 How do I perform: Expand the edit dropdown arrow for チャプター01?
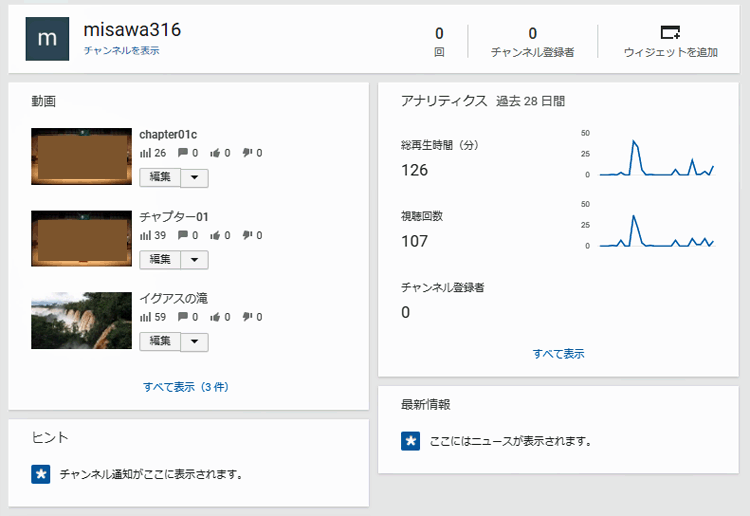point(194,260)
